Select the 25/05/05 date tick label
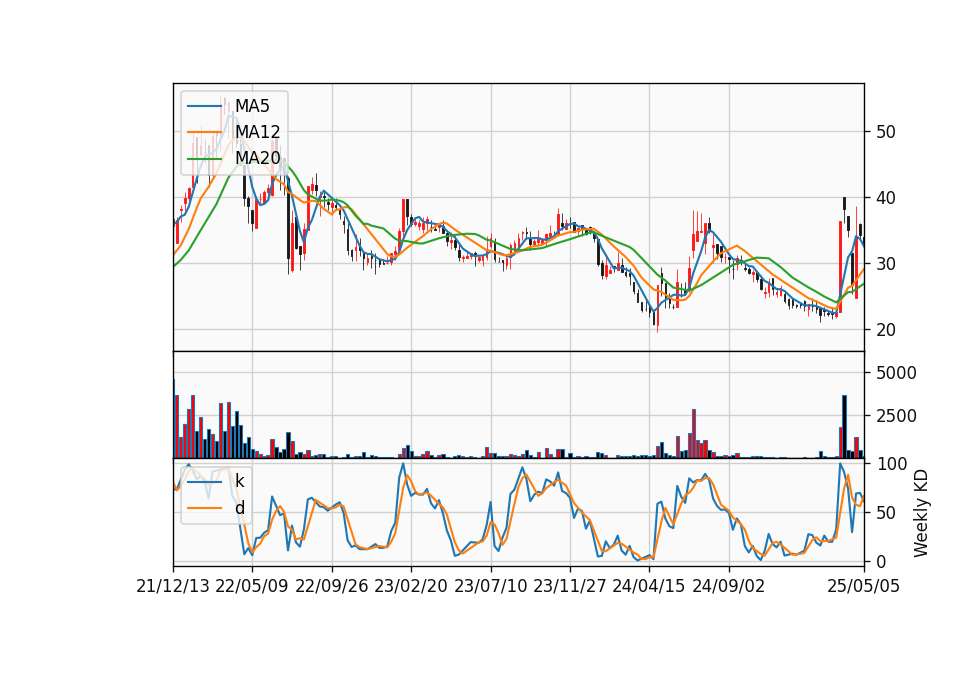 pos(864,586)
